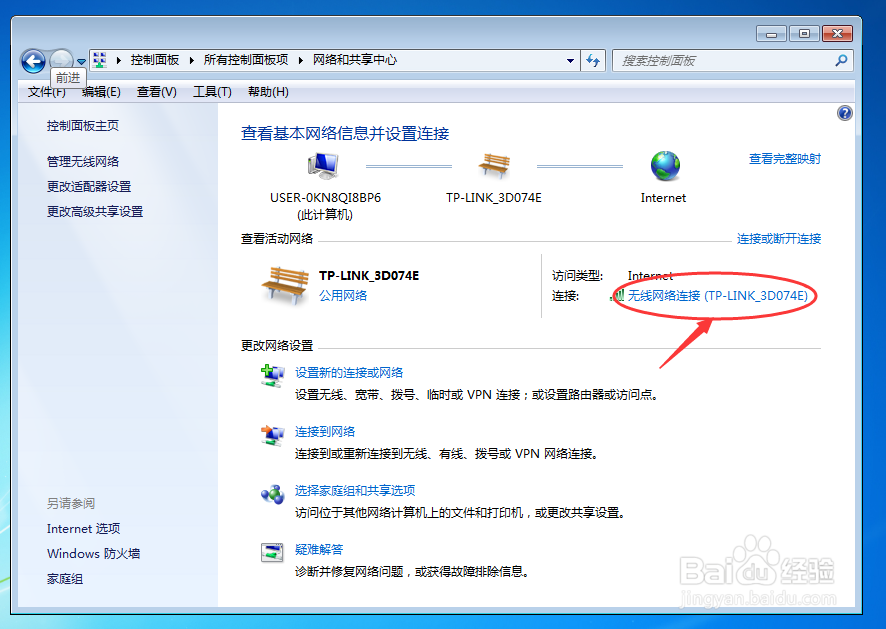Open recent pages dropdown arrow beside the Forward button
The height and width of the screenshot is (629, 886).
coord(81,61)
